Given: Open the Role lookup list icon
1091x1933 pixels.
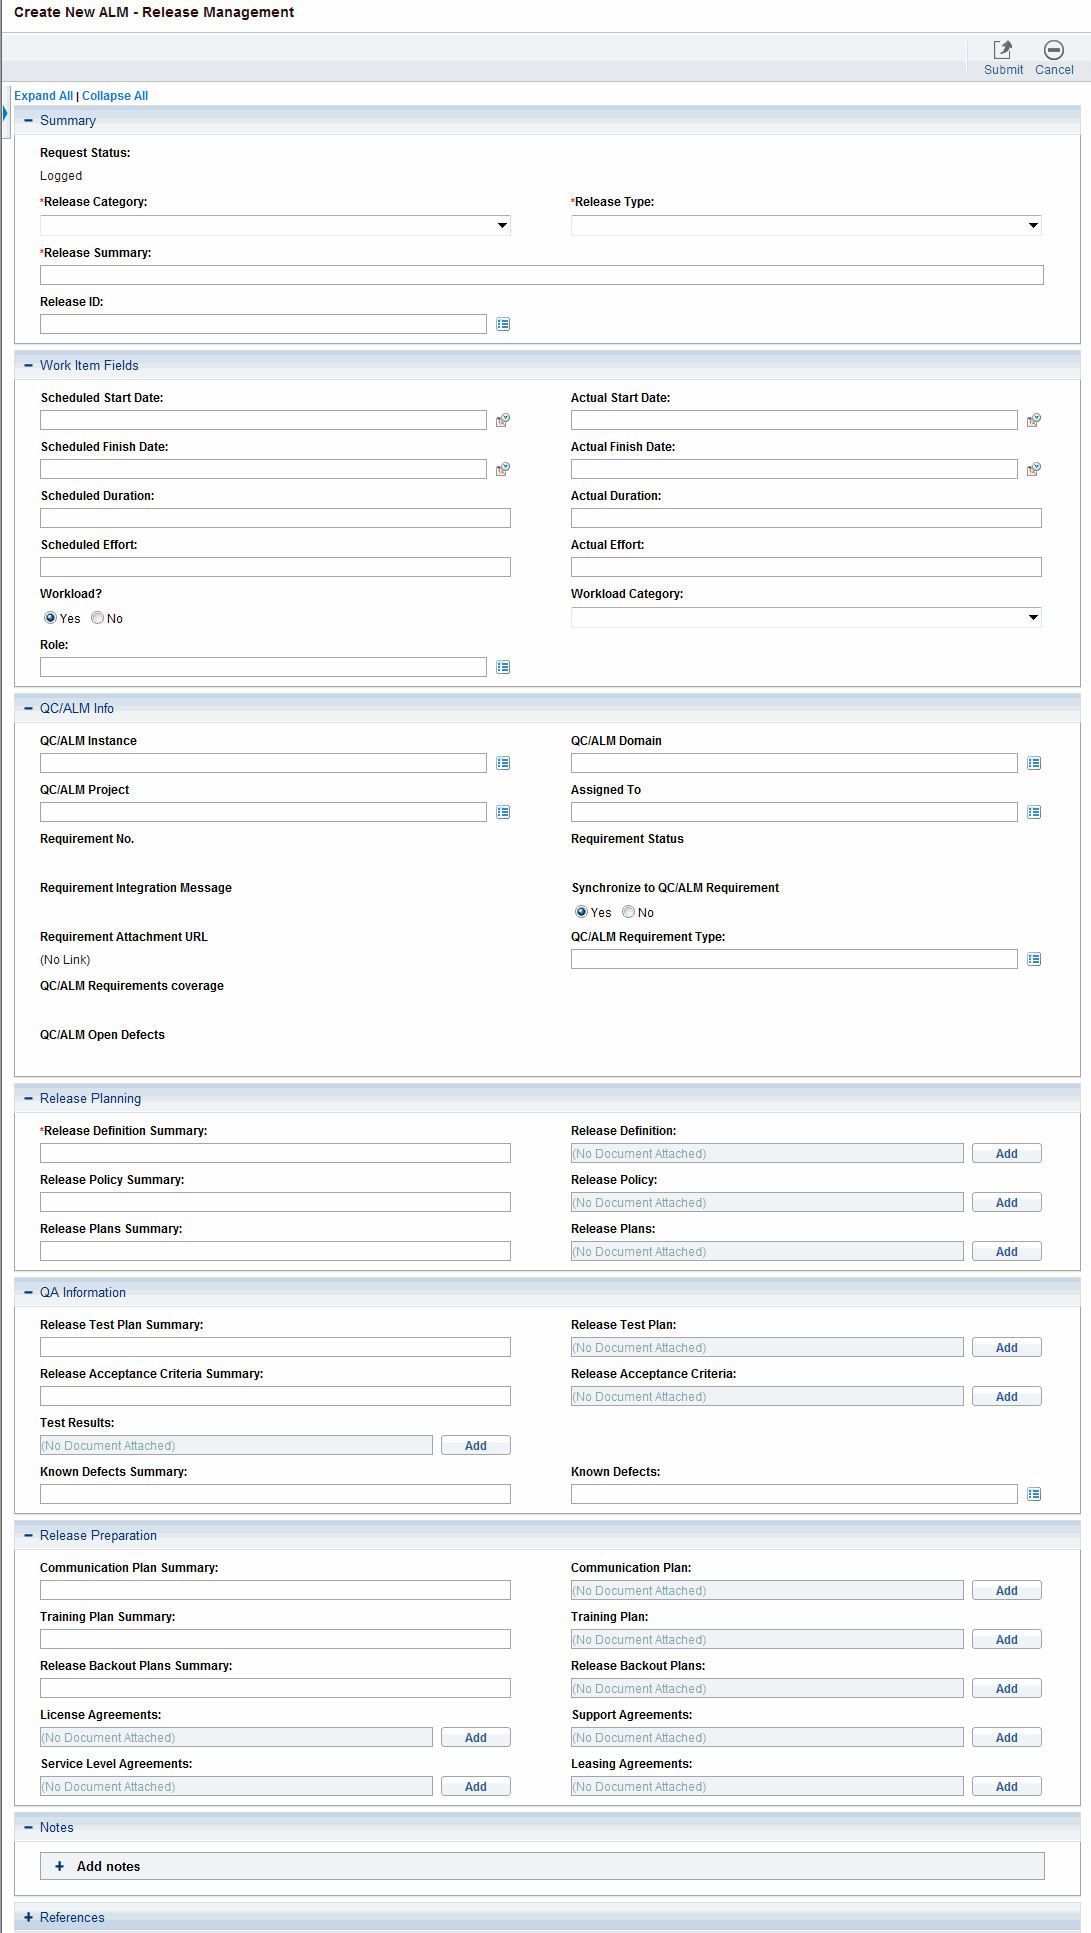Looking at the screenshot, I should pyautogui.click(x=503, y=667).
